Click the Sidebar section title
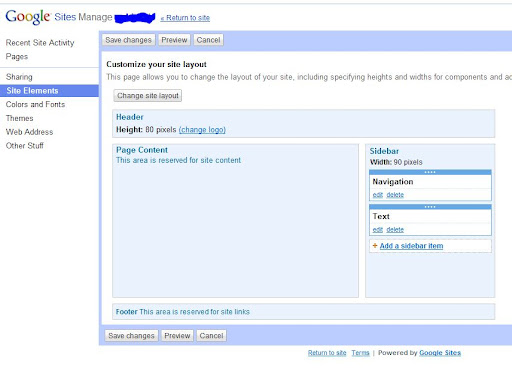 click(384, 151)
